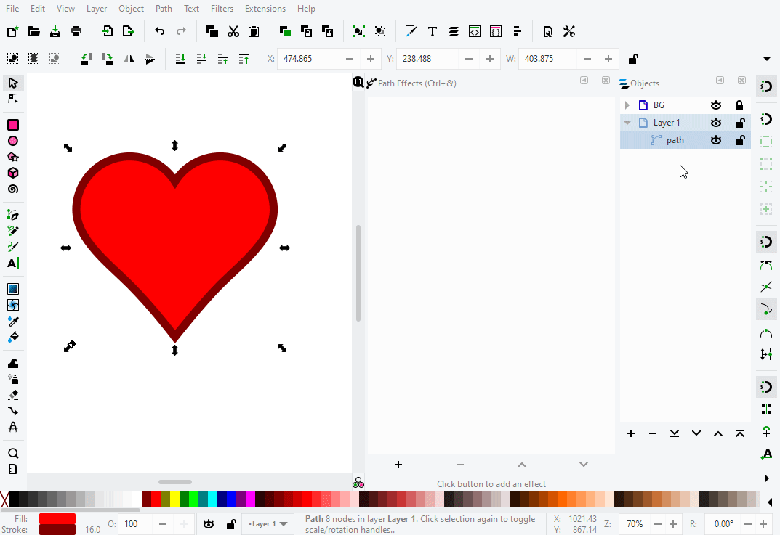Screen dimensions: 780x535
Task: Click add effect plus button
Action: [x=398, y=464]
